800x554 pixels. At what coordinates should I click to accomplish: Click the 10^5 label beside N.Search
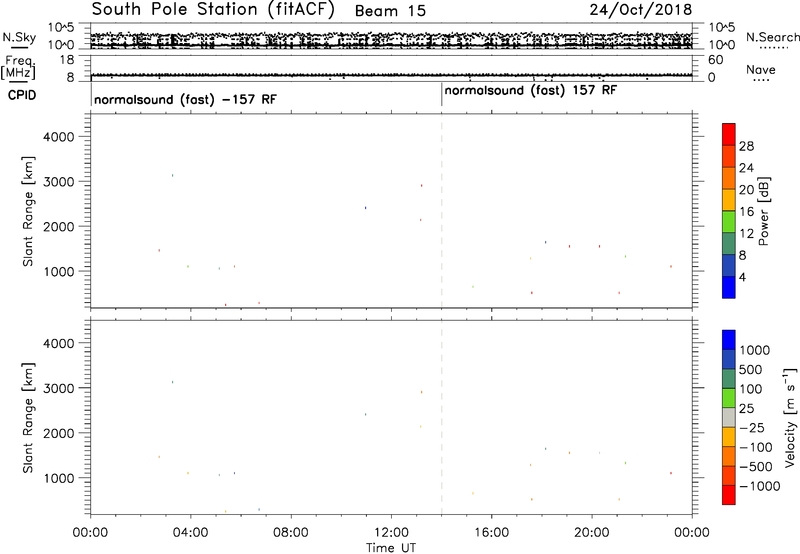(721, 28)
